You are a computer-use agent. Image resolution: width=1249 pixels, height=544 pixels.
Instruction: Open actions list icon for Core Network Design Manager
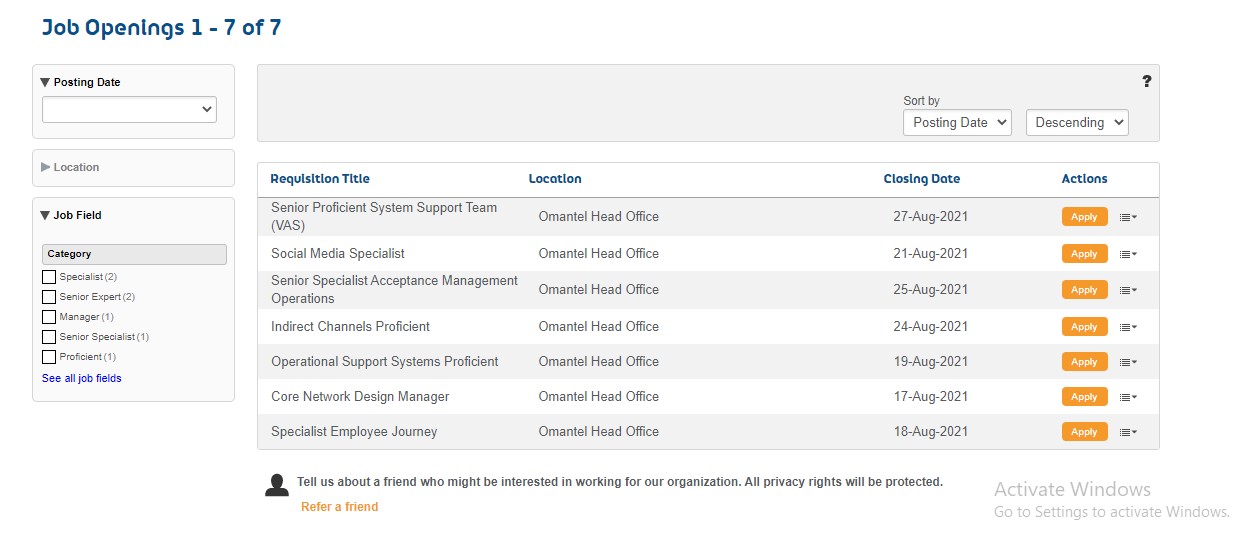[1128, 397]
